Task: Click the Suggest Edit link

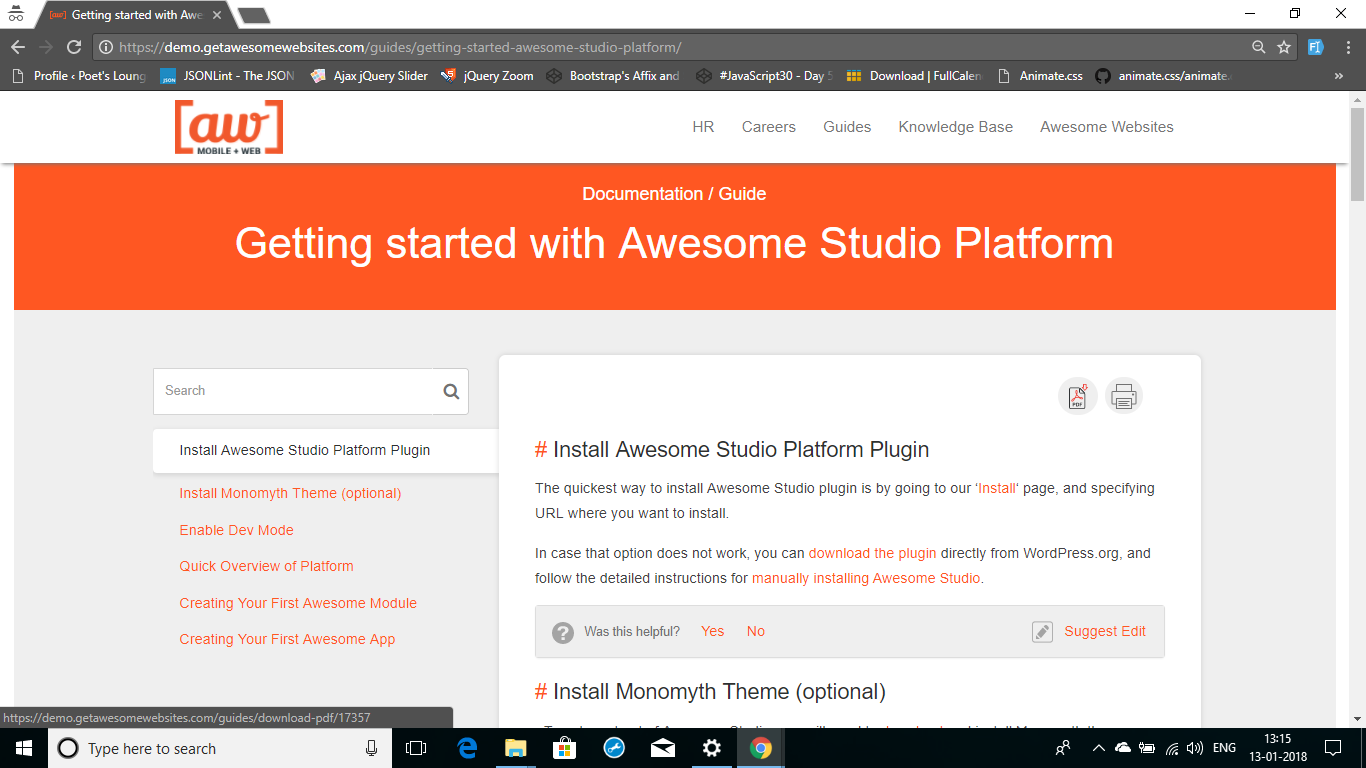Action: (1105, 631)
